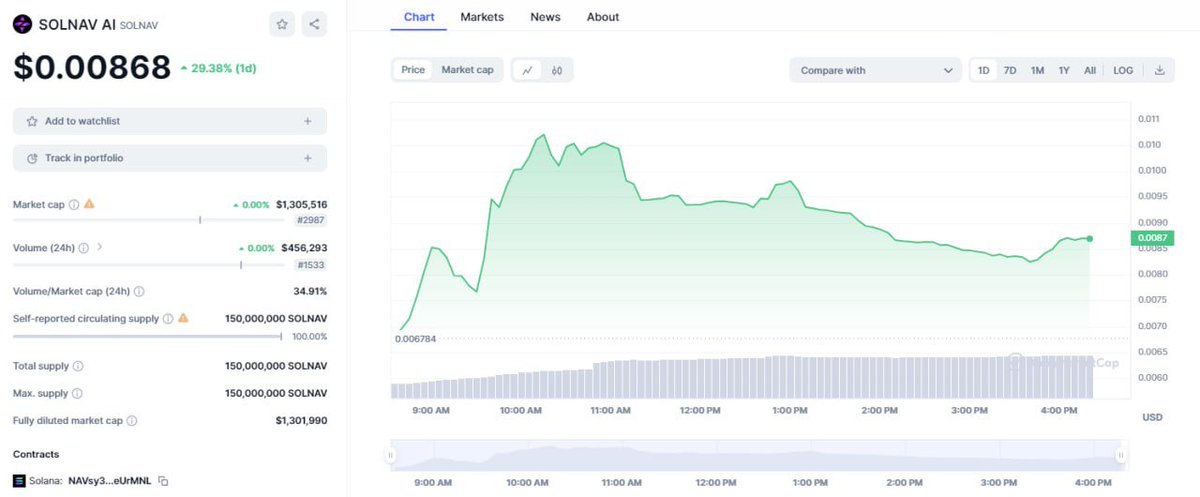Click the pie icon beside Track in portfolio

33,158
